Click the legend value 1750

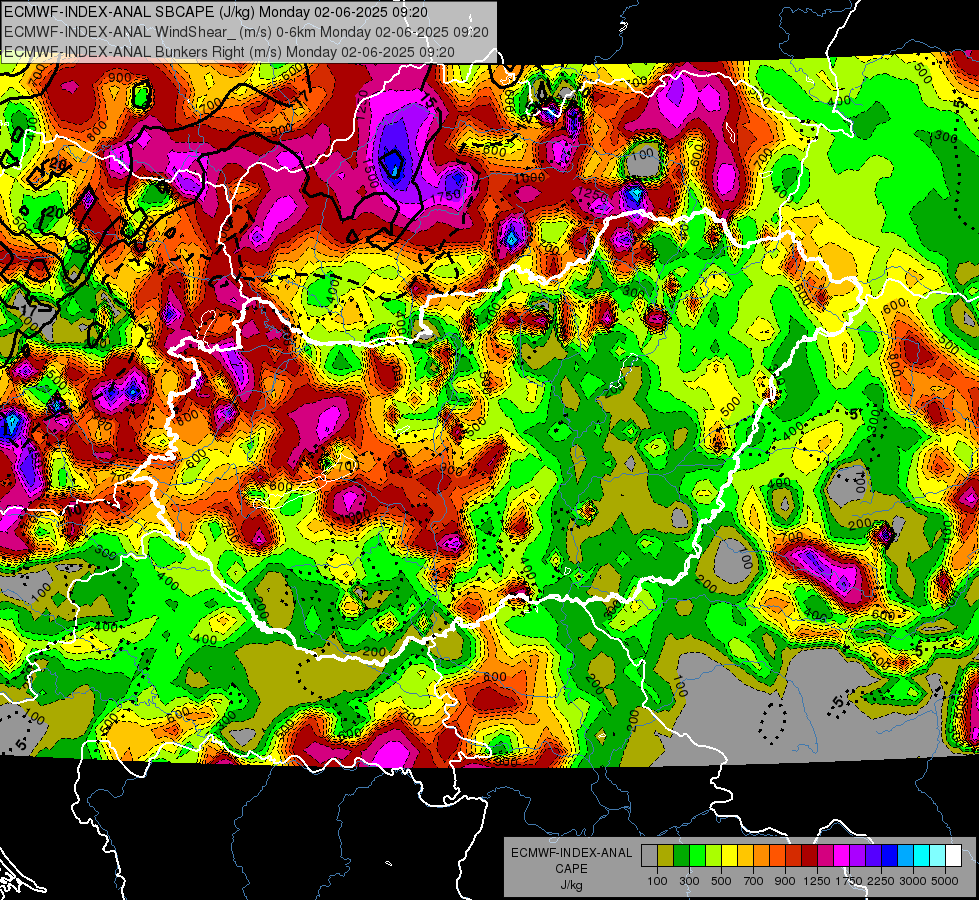click(850, 881)
